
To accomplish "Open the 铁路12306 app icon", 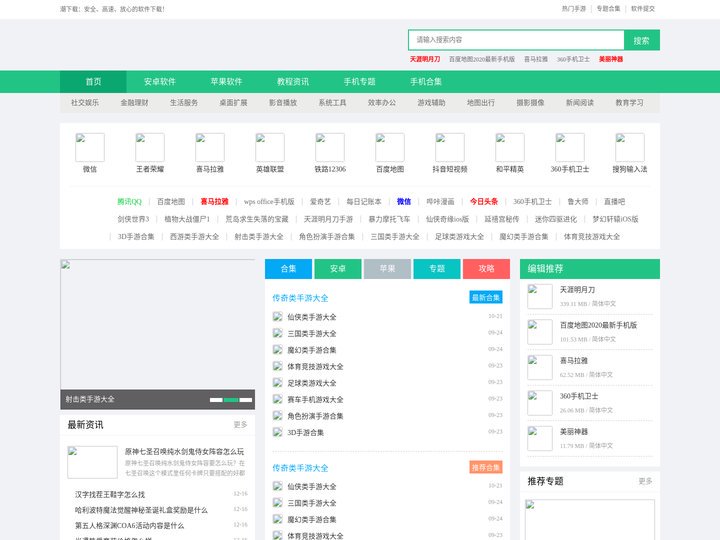I will tap(330, 147).
